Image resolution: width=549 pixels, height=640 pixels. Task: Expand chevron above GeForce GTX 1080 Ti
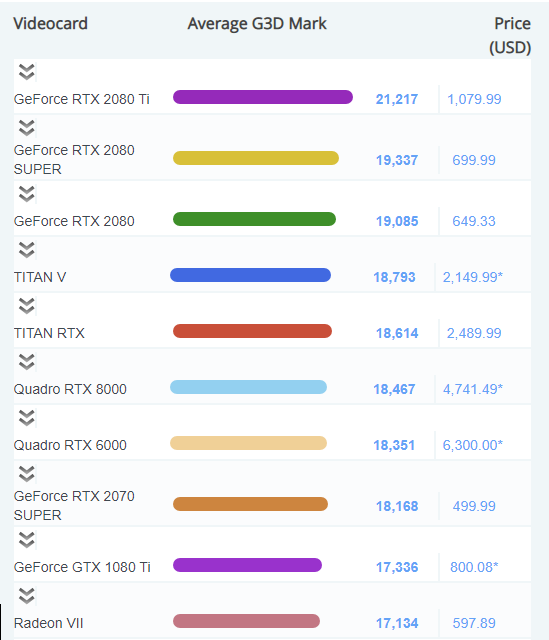[27, 540]
